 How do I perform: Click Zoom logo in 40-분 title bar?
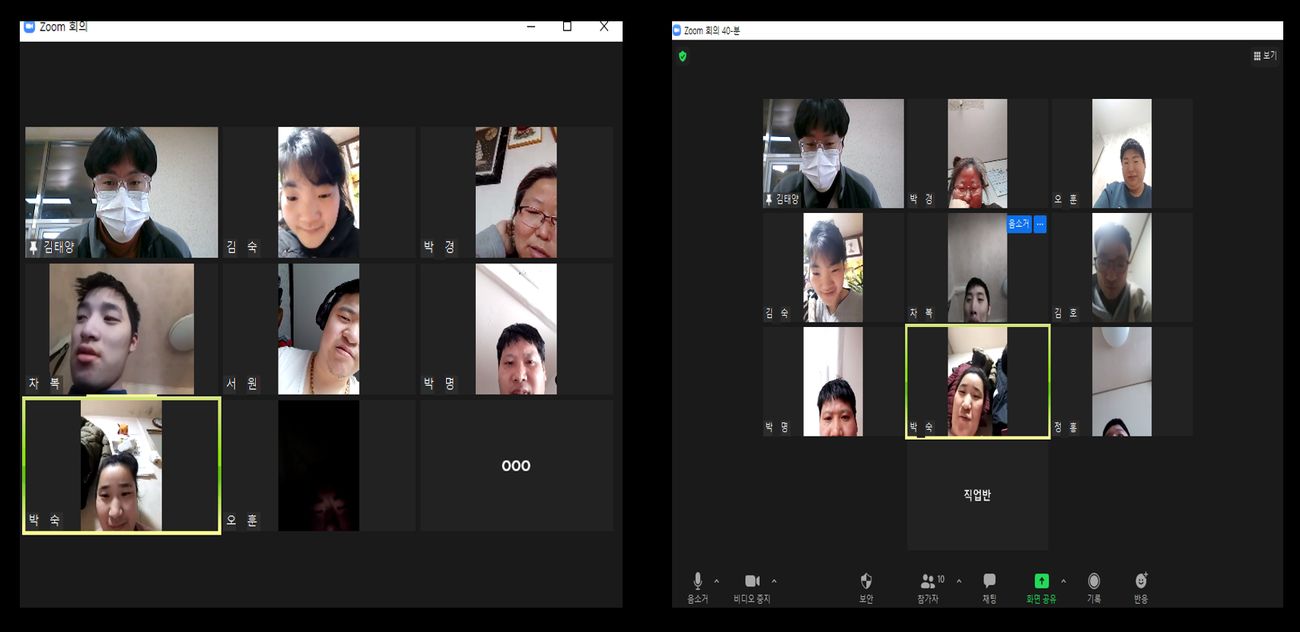(x=677, y=31)
